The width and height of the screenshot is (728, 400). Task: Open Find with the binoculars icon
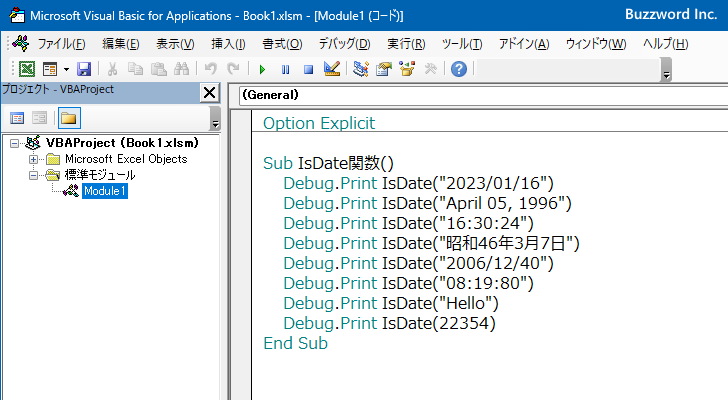[x=182, y=69]
